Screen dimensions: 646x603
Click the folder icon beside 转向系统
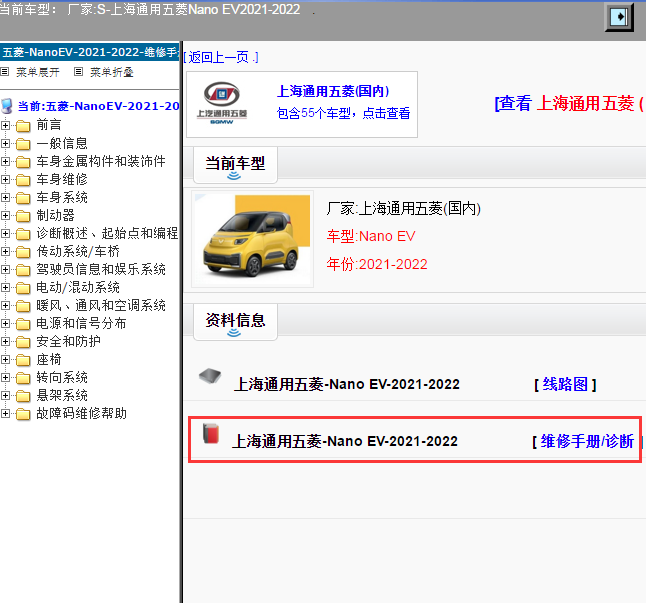[x=23, y=378]
